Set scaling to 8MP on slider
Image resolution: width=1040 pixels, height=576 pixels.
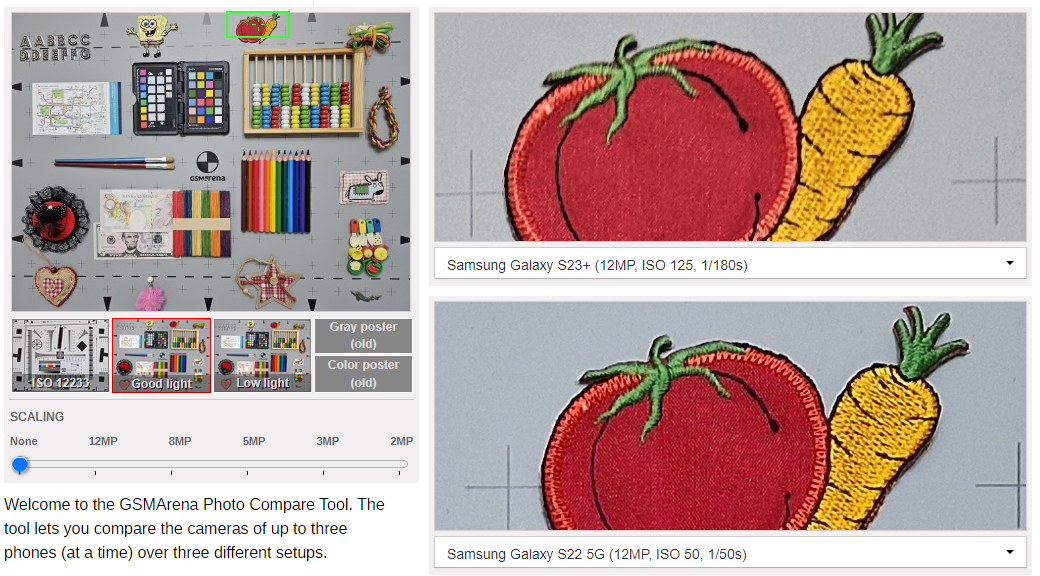click(171, 465)
